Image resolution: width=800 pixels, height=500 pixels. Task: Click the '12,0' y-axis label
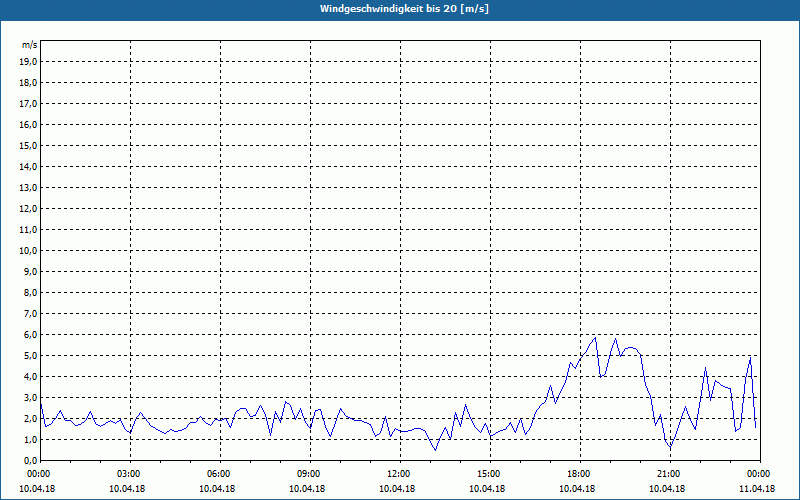point(29,208)
